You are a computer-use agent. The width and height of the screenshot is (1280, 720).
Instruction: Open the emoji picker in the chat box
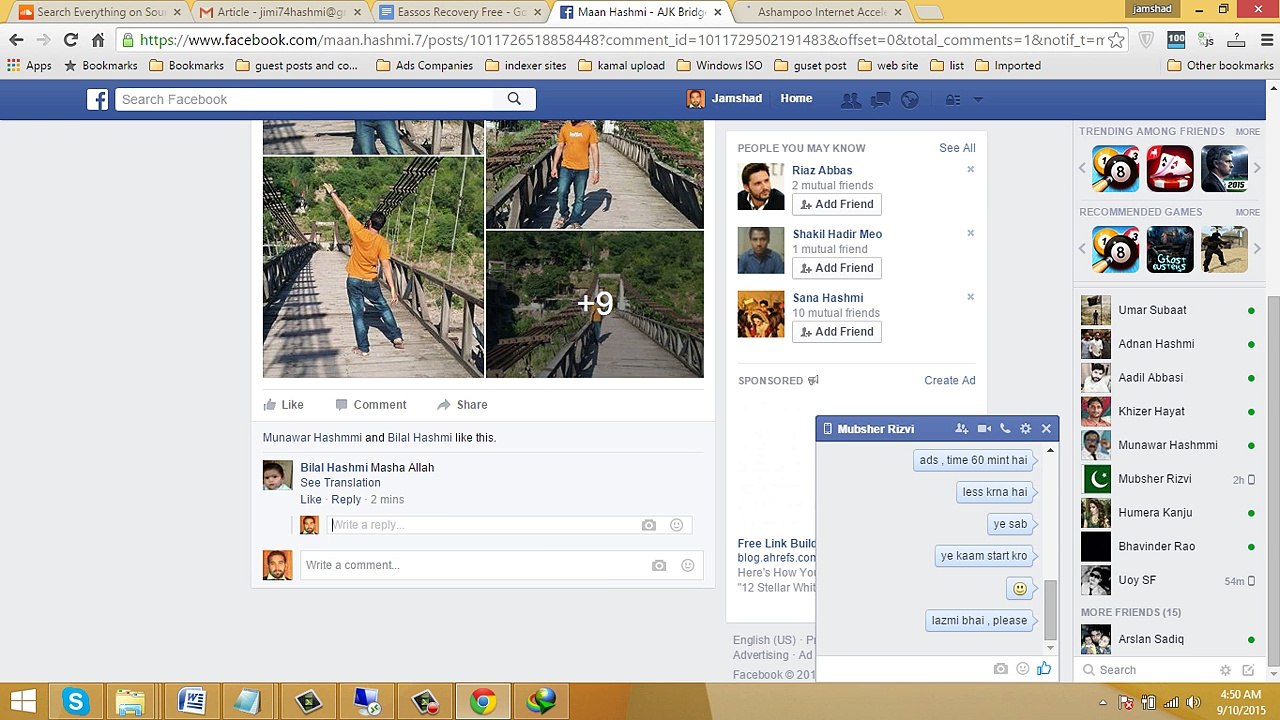tap(1022, 669)
